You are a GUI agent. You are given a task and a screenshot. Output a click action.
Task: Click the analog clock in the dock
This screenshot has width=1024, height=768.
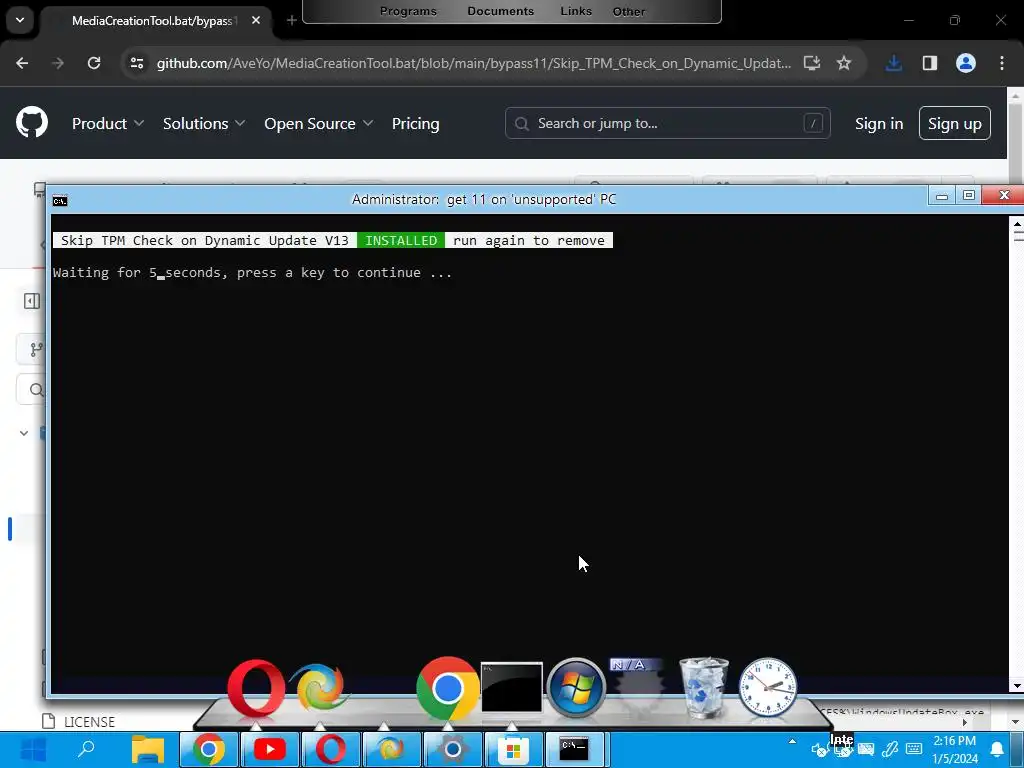pos(767,688)
